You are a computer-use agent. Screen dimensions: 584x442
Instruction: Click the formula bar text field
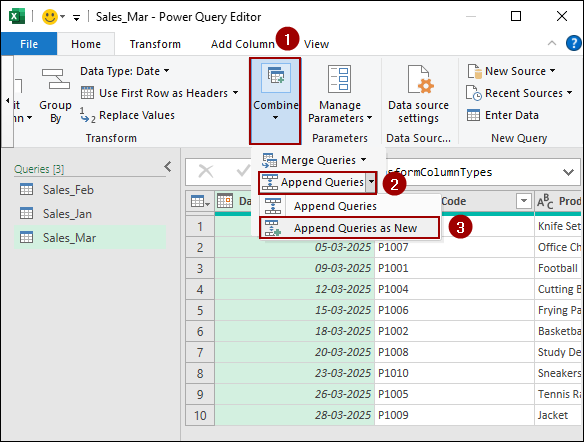473,172
